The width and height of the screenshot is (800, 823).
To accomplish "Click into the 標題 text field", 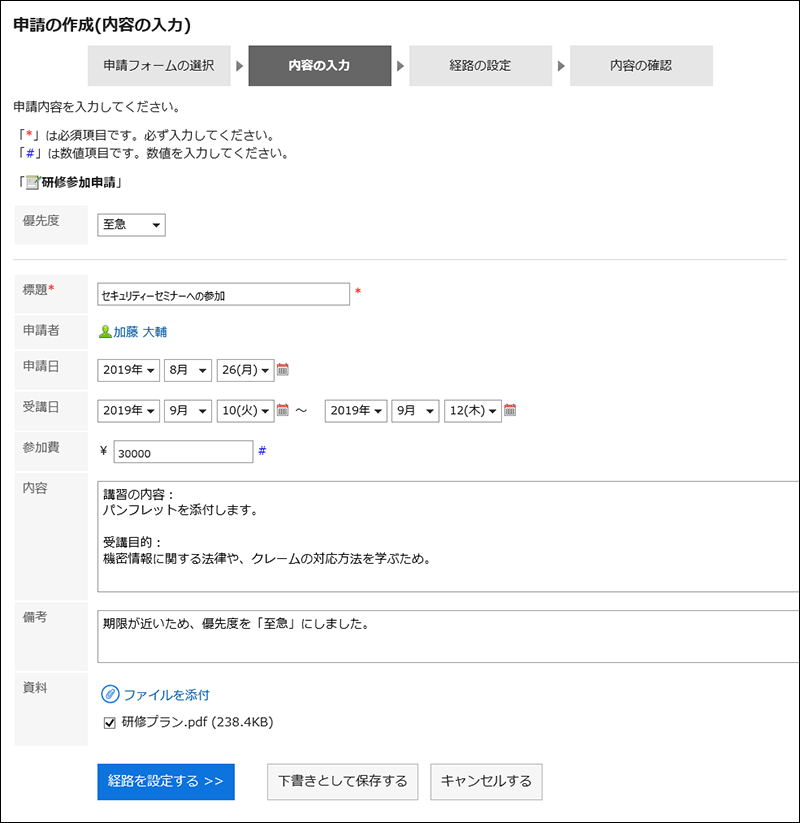I will coord(224,294).
